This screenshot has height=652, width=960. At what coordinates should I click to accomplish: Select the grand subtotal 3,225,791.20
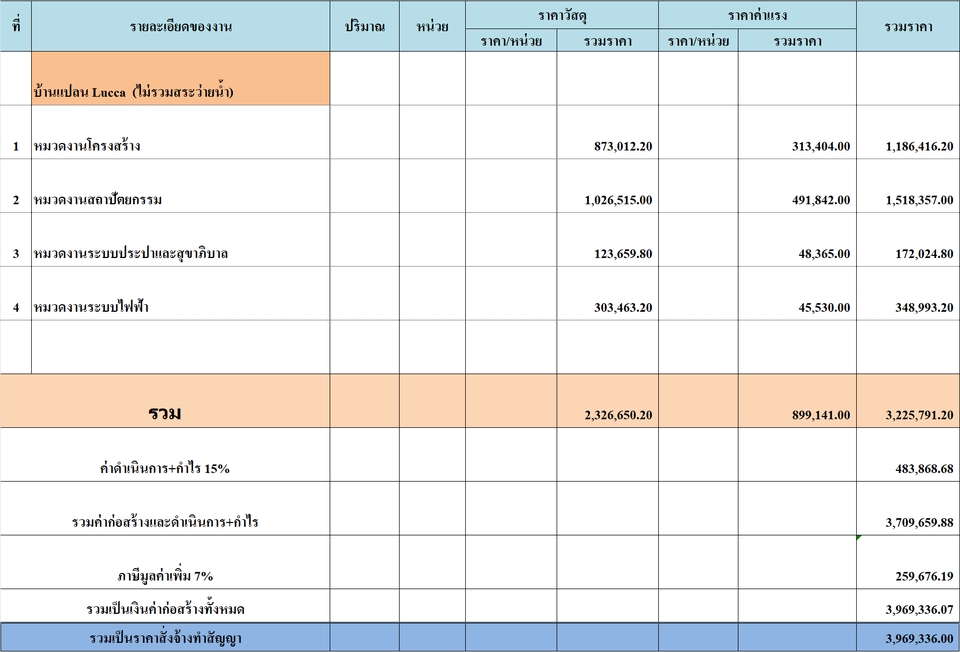coord(920,414)
